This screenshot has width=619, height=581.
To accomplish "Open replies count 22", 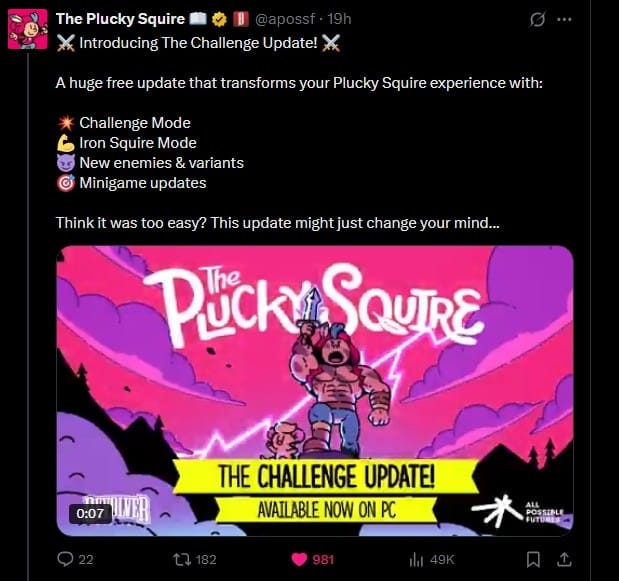I will (x=86, y=559).
